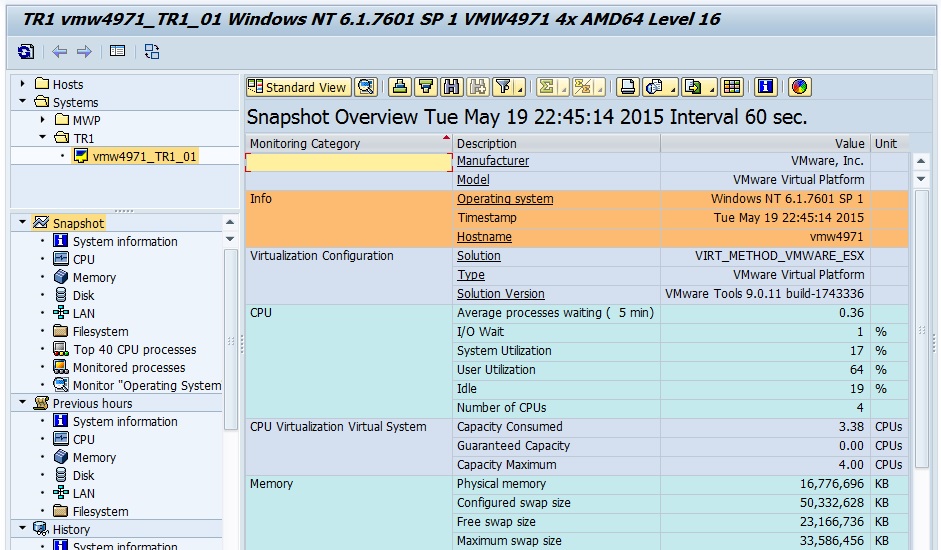The height and width of the screenshot is (550, 941).
Task: Click the Print icon in the ALV toolbar
Action: point(627,87)
